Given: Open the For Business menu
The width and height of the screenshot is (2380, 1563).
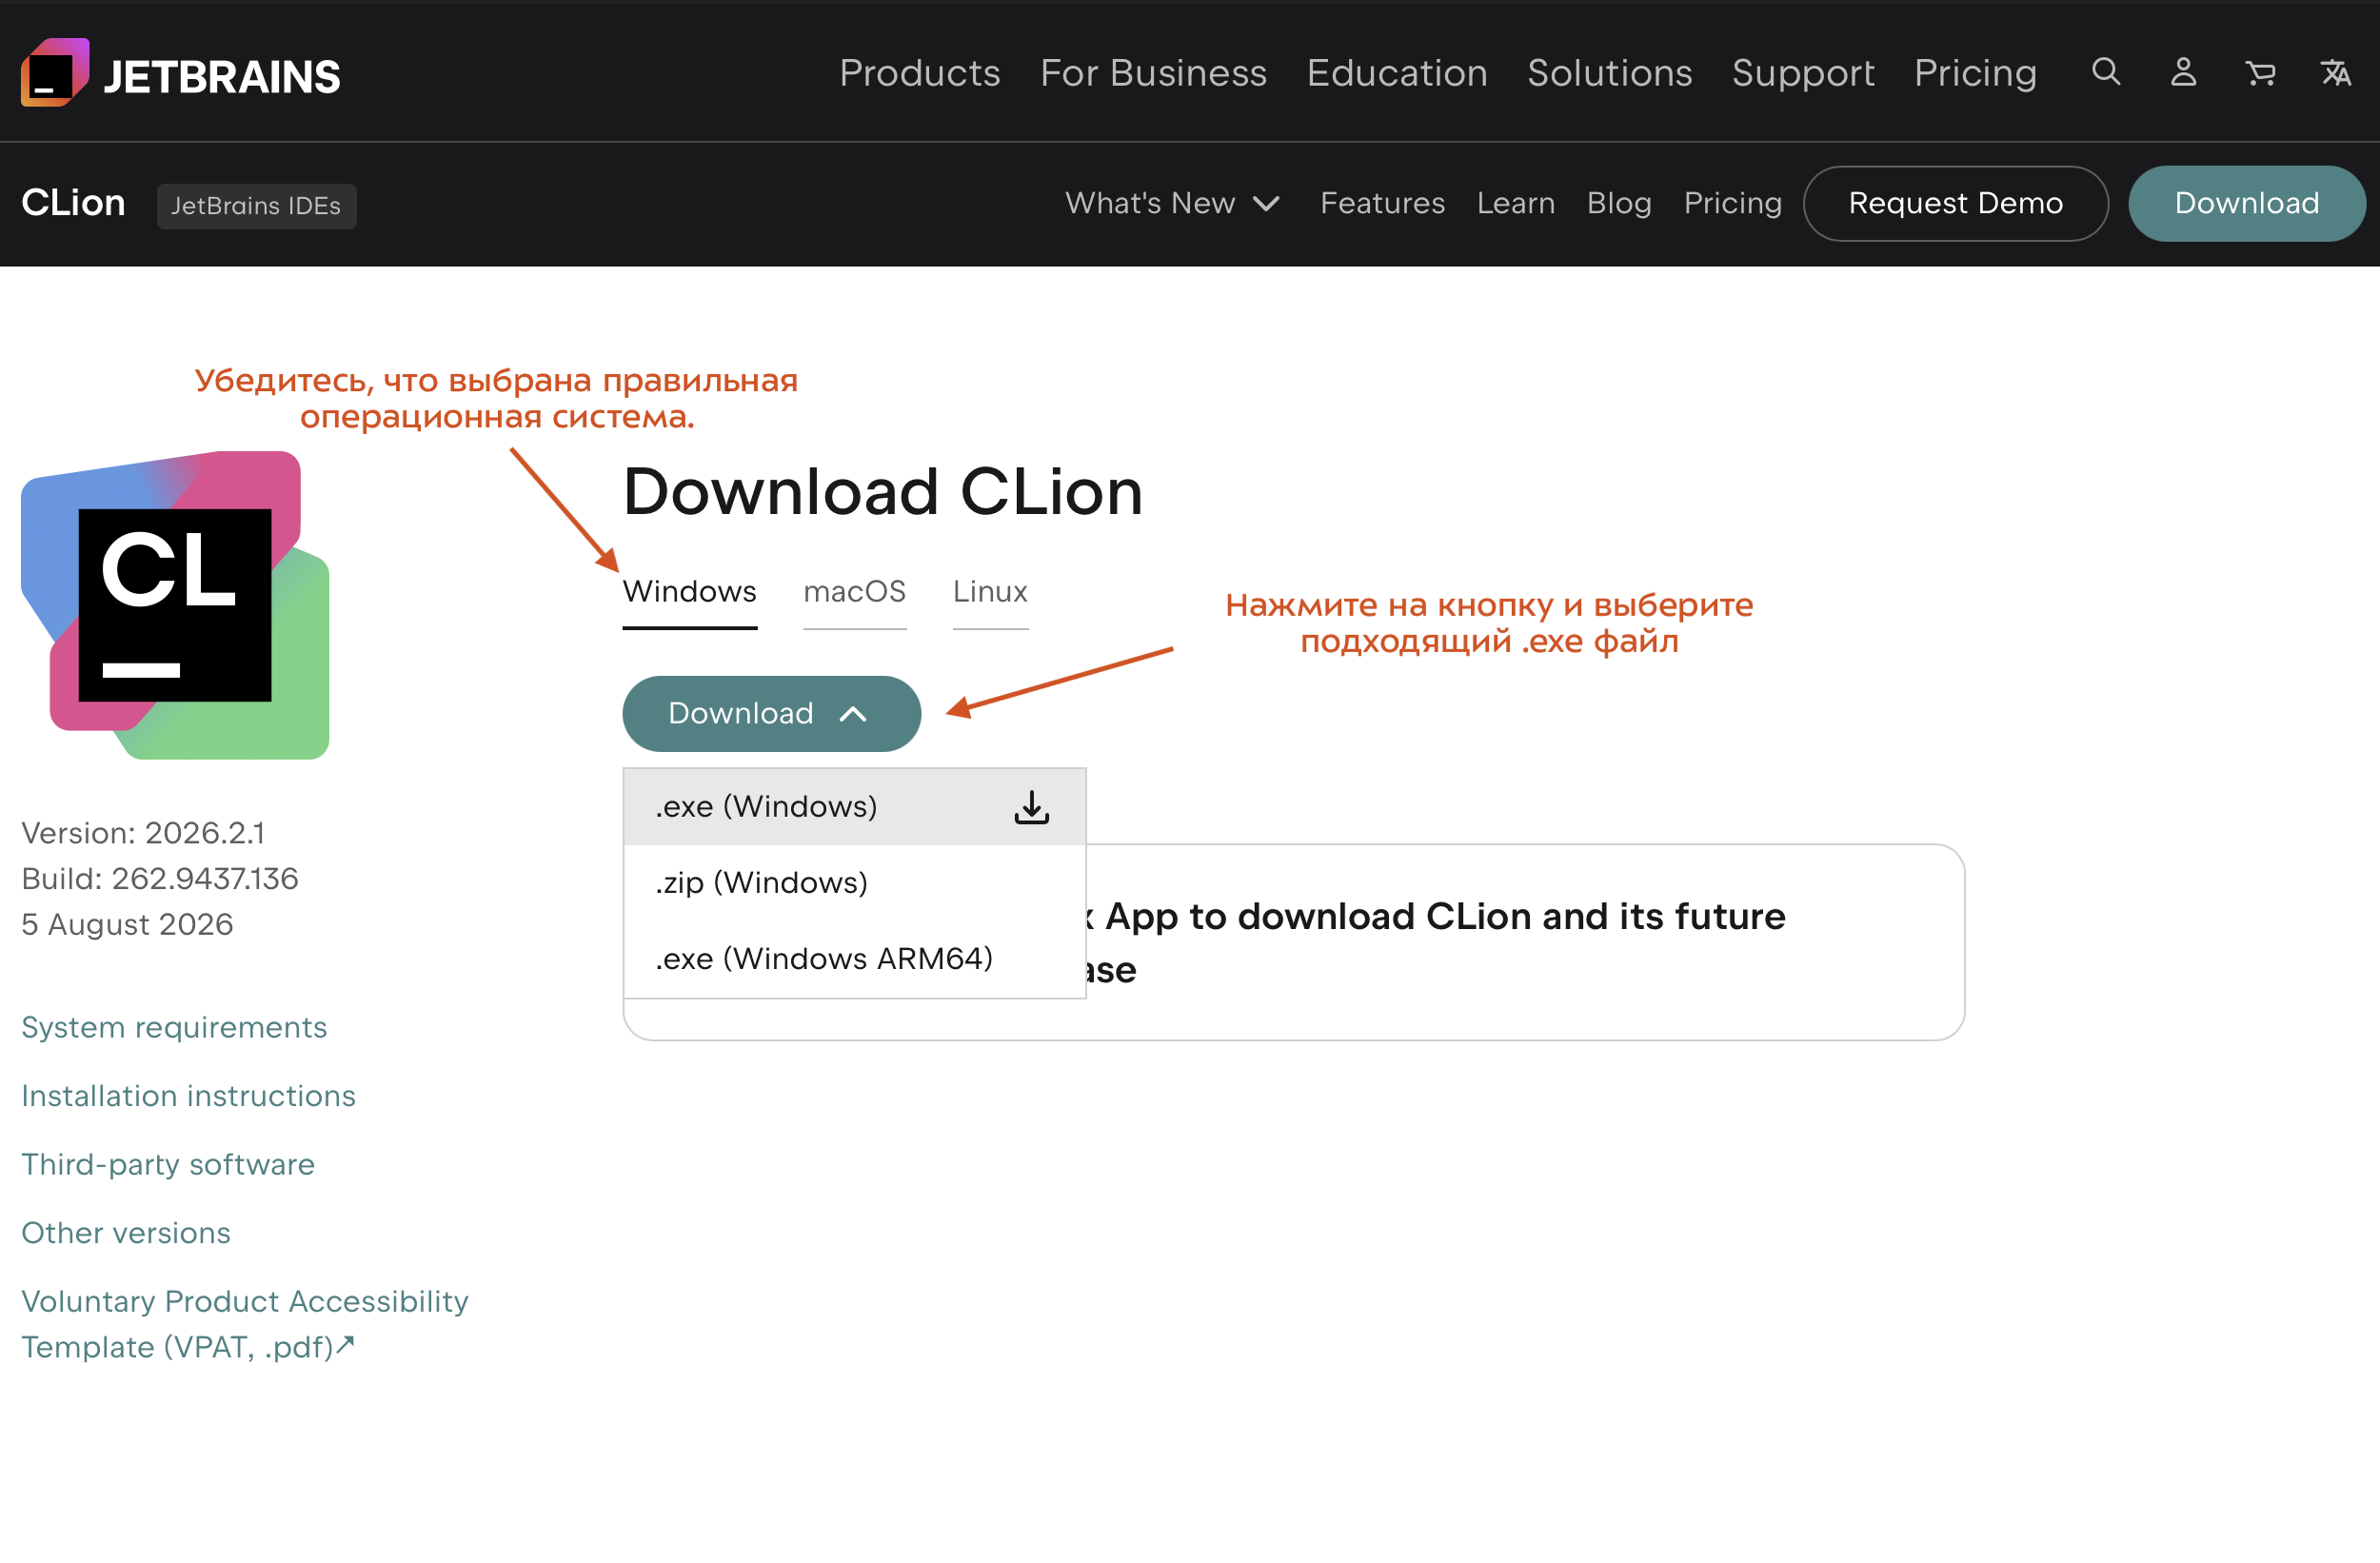Looking at the screenshot, I should pyautogui.click(x=1153, y=73).
